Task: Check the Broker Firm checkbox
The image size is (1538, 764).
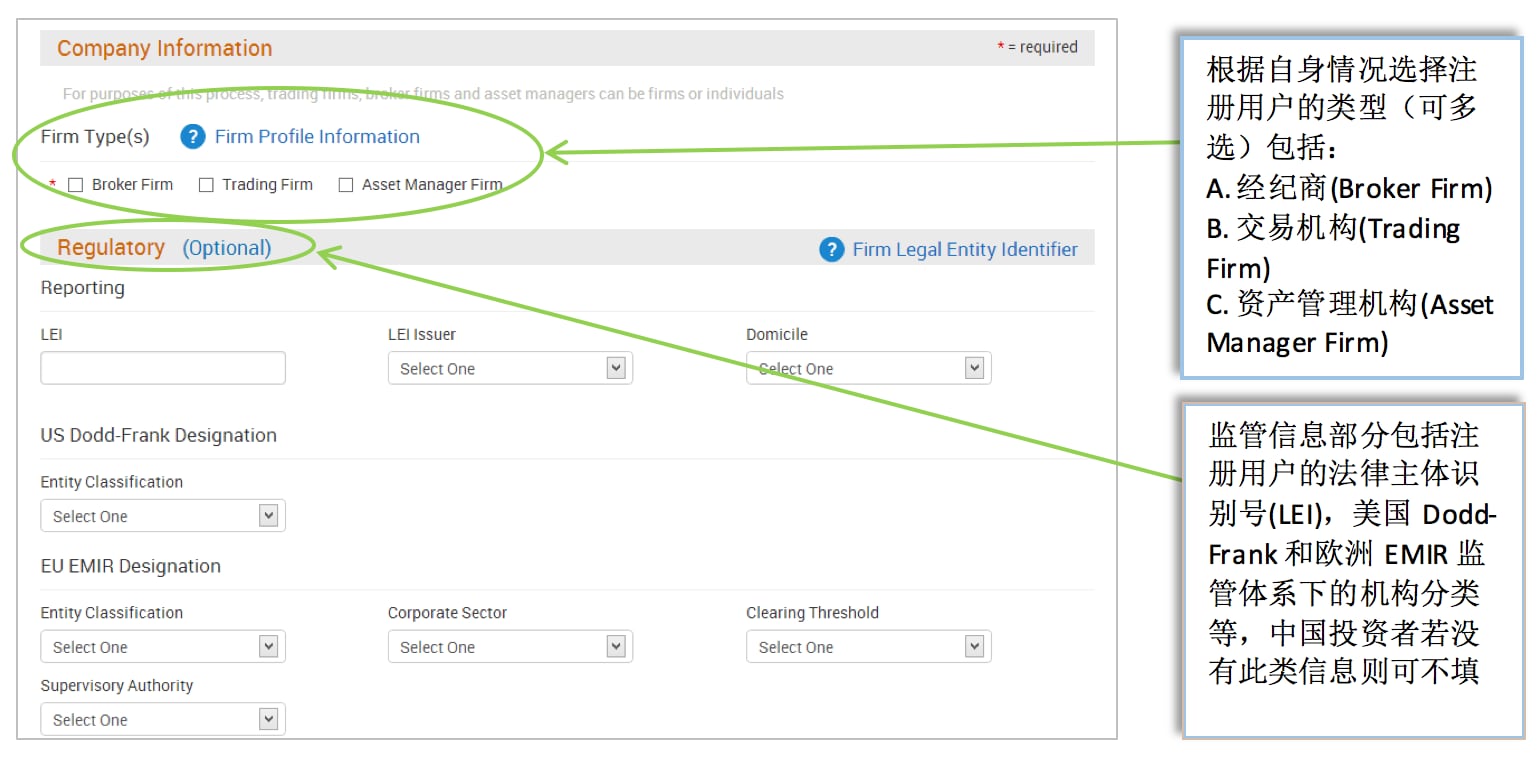Action: point(76,185)
